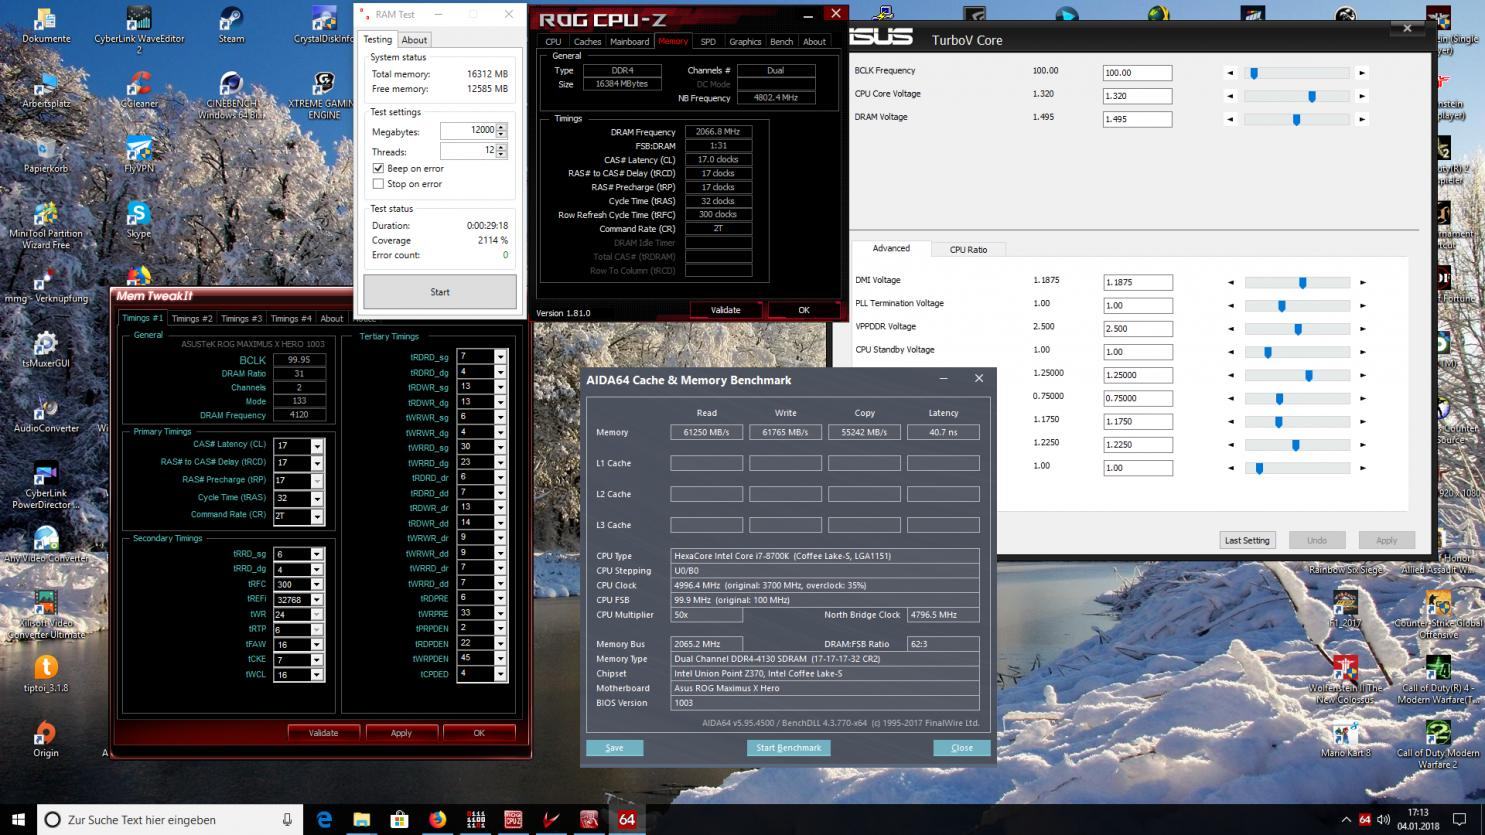Open the Steam desktop shortcut
Image resolution: width=1485 pixels, height=835 pixels.
point(231,25)
